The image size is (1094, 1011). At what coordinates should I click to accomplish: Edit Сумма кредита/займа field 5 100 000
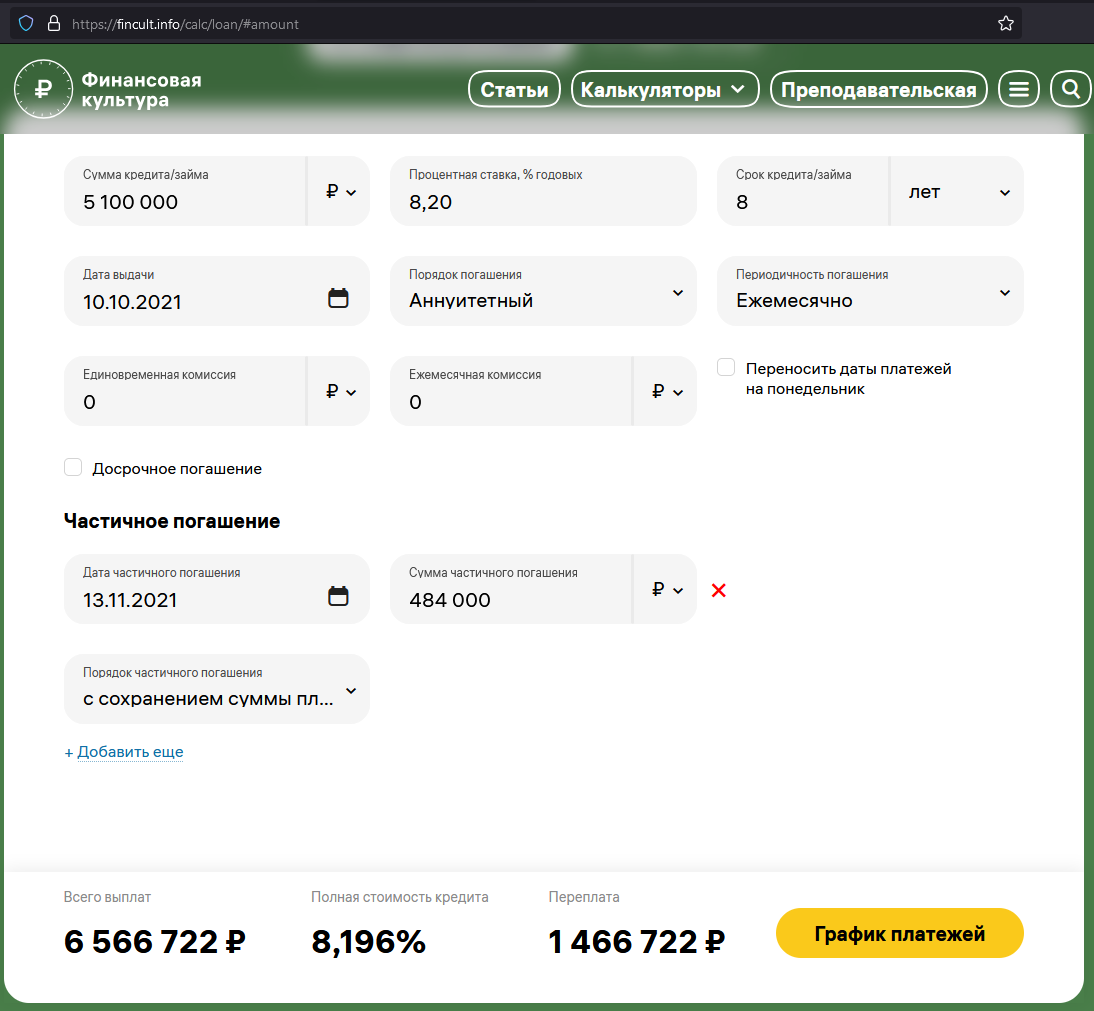pos(185,191)
